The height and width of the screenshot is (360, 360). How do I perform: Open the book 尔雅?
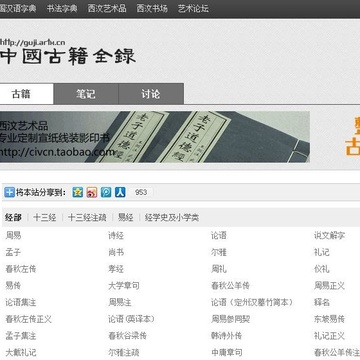click(x=219, y=252)
